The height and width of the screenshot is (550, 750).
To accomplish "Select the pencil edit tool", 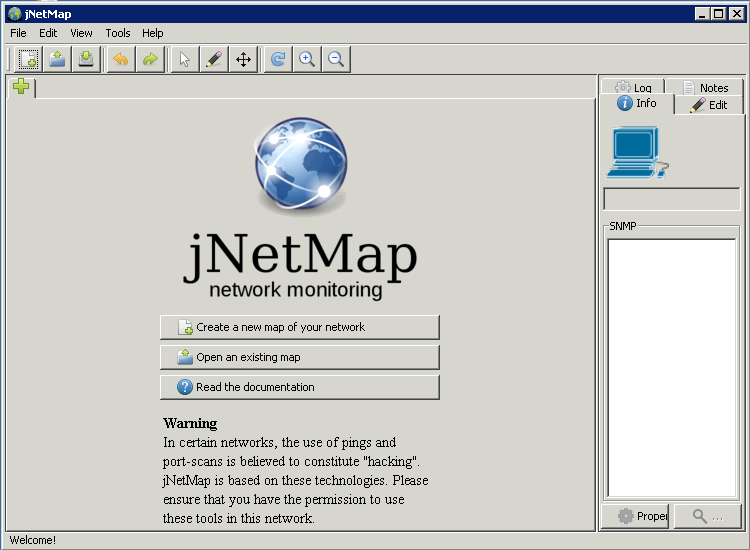I will coord(213,60).
